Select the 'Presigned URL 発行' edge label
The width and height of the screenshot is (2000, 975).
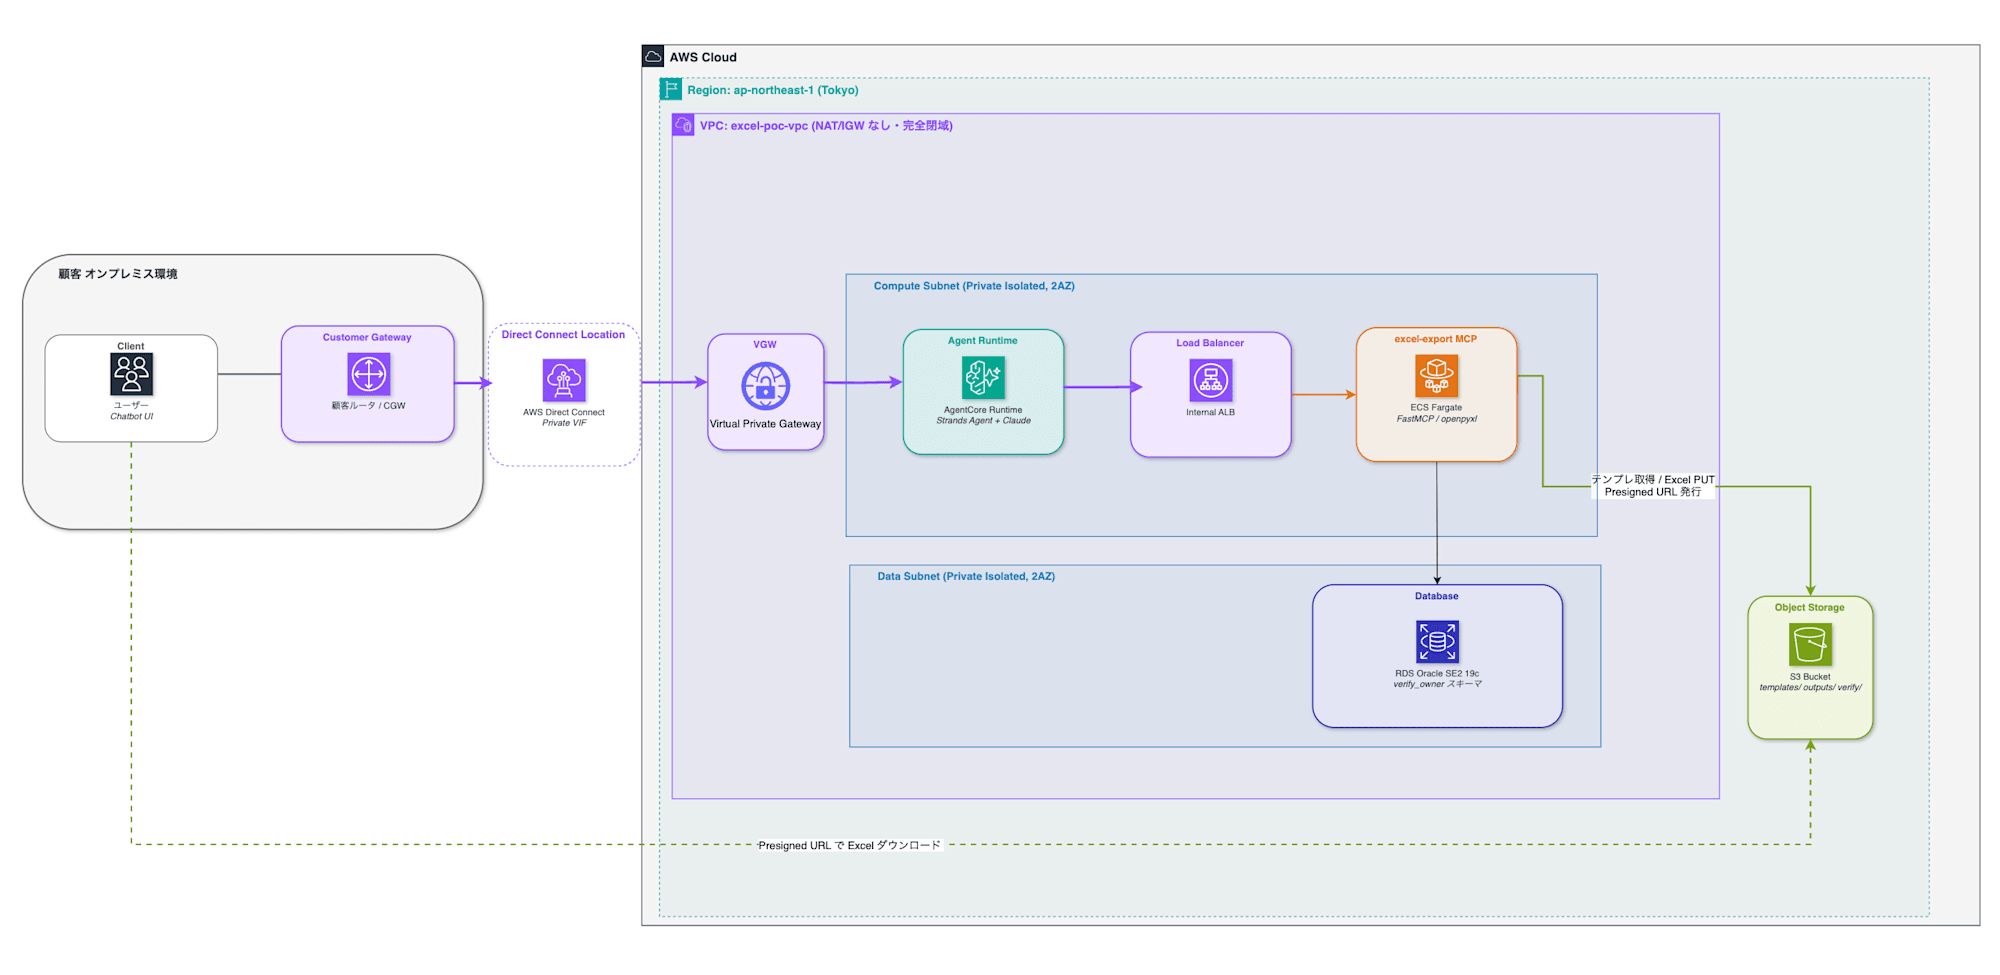pyautogui.click(x=1653, y=492)
